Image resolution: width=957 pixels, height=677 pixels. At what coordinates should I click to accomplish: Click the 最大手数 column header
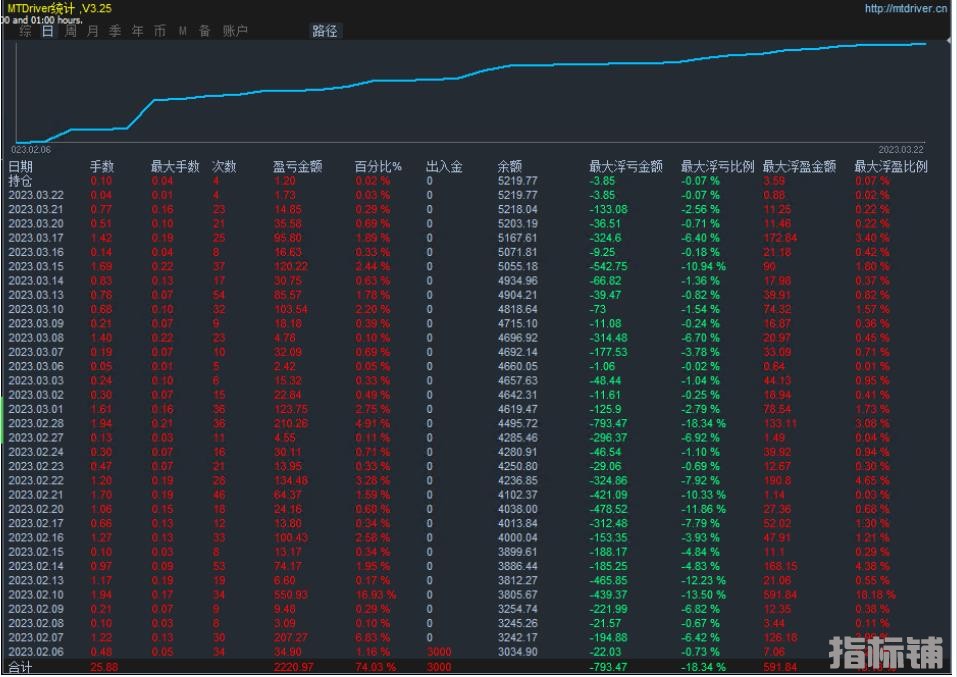pyautogui.click(x=175, y=167)
